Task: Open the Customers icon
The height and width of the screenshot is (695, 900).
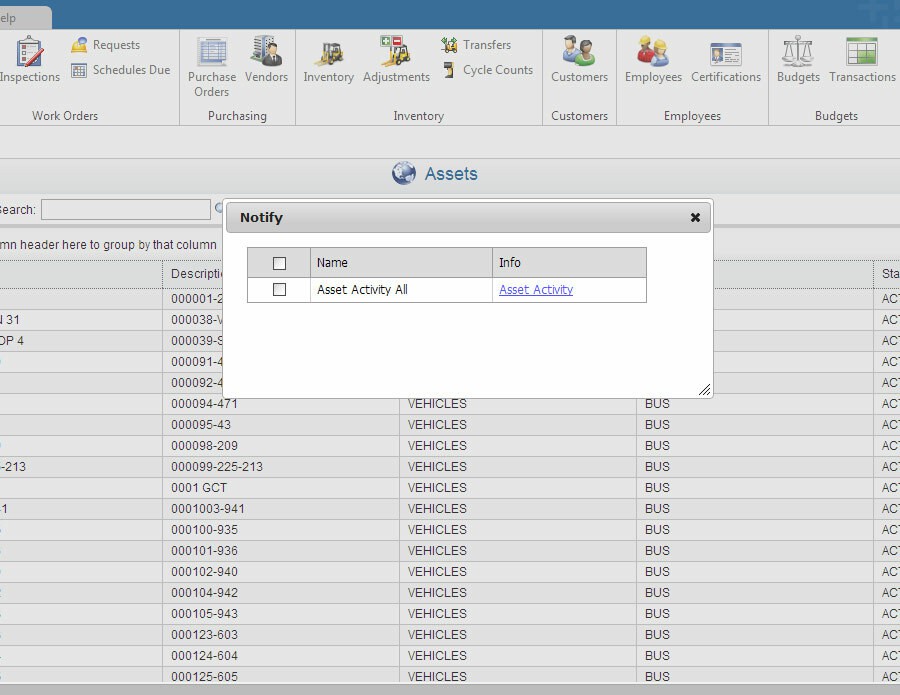Action: 579,54
